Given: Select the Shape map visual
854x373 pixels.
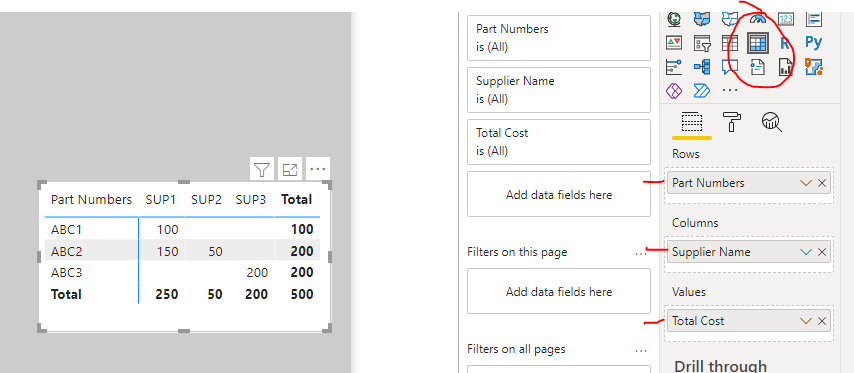Looking at the screenshot, I should (x=730, y=18).
